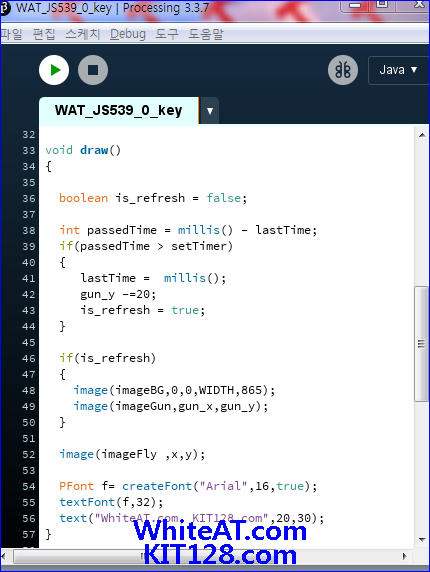The height and width of the screenshot is (572, 430).
Task: Click the horizontal scrollbar left arrow
Action: pyautogui.click(x=3, y=556)
